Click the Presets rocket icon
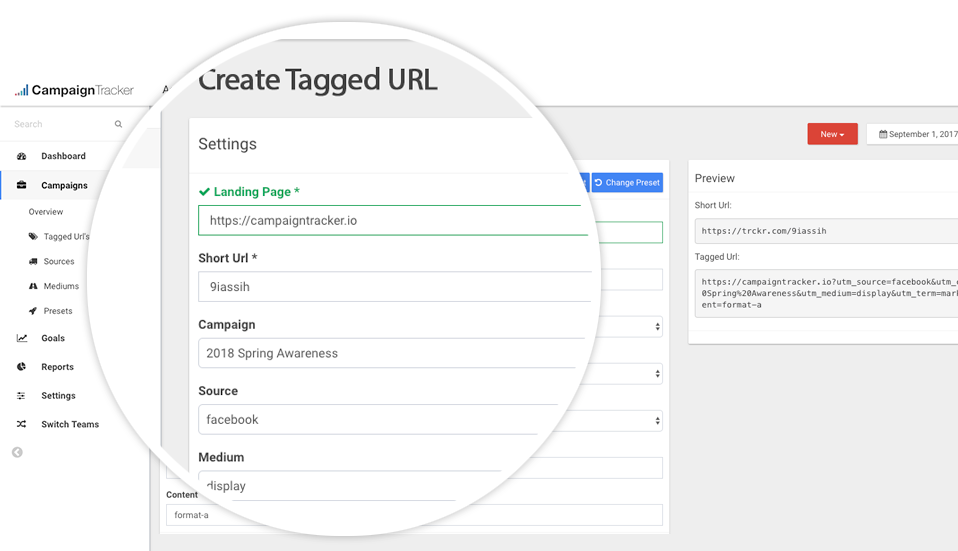 (x=33, y=311)
